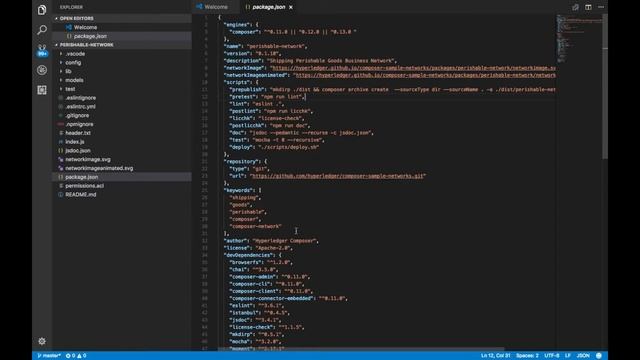Image resolution: width=640 pixels, height=360 pixels.
Task: Expand the models folder
Action: (122, 80)
